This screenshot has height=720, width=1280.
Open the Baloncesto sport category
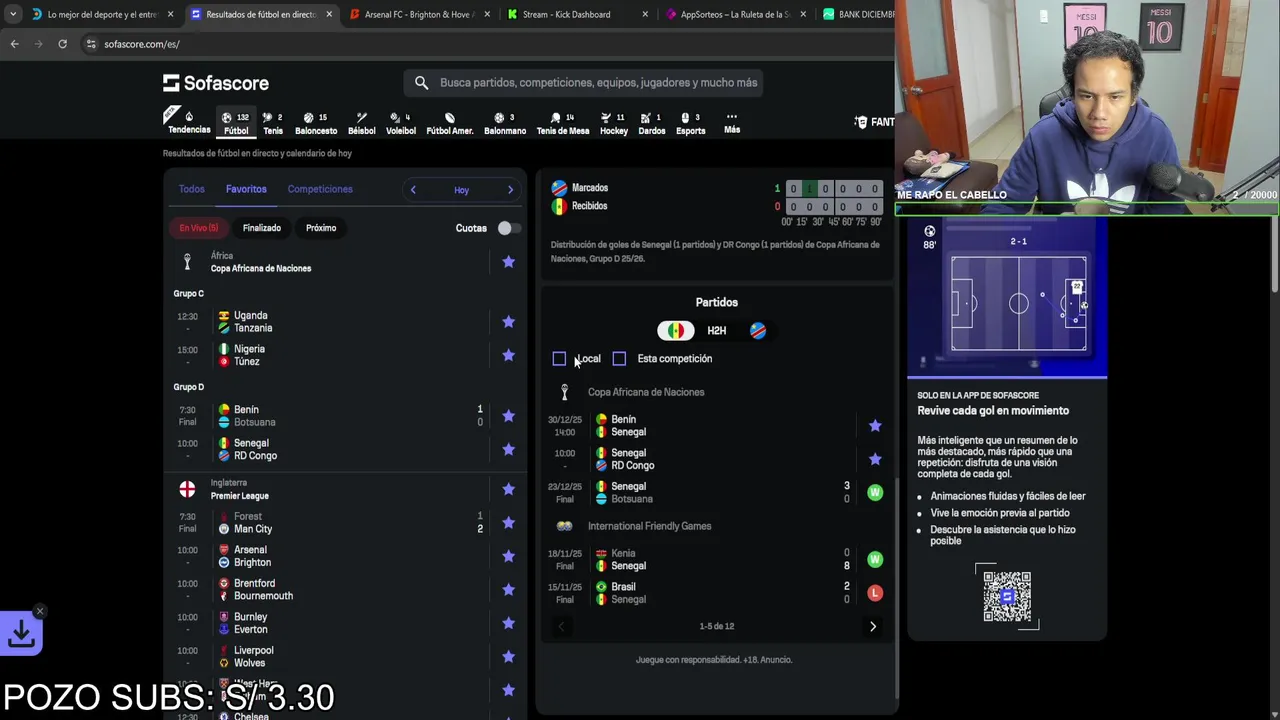(x=316, y=123)
